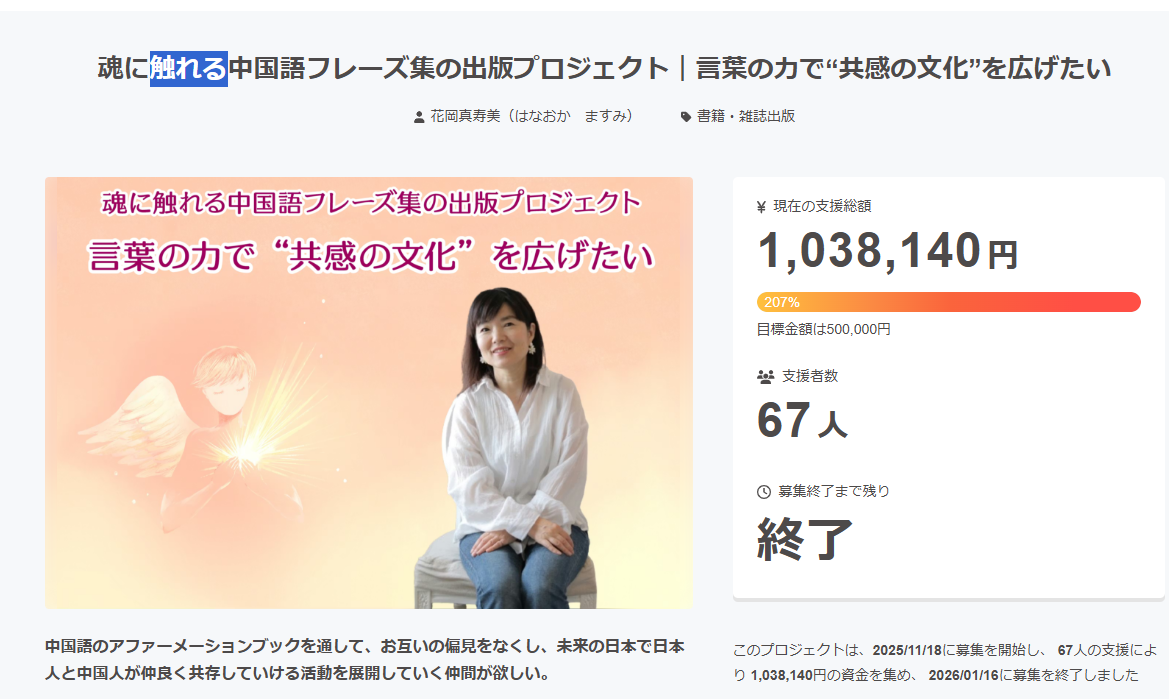Open the 書籍・雑誌出版 category link

746,116
